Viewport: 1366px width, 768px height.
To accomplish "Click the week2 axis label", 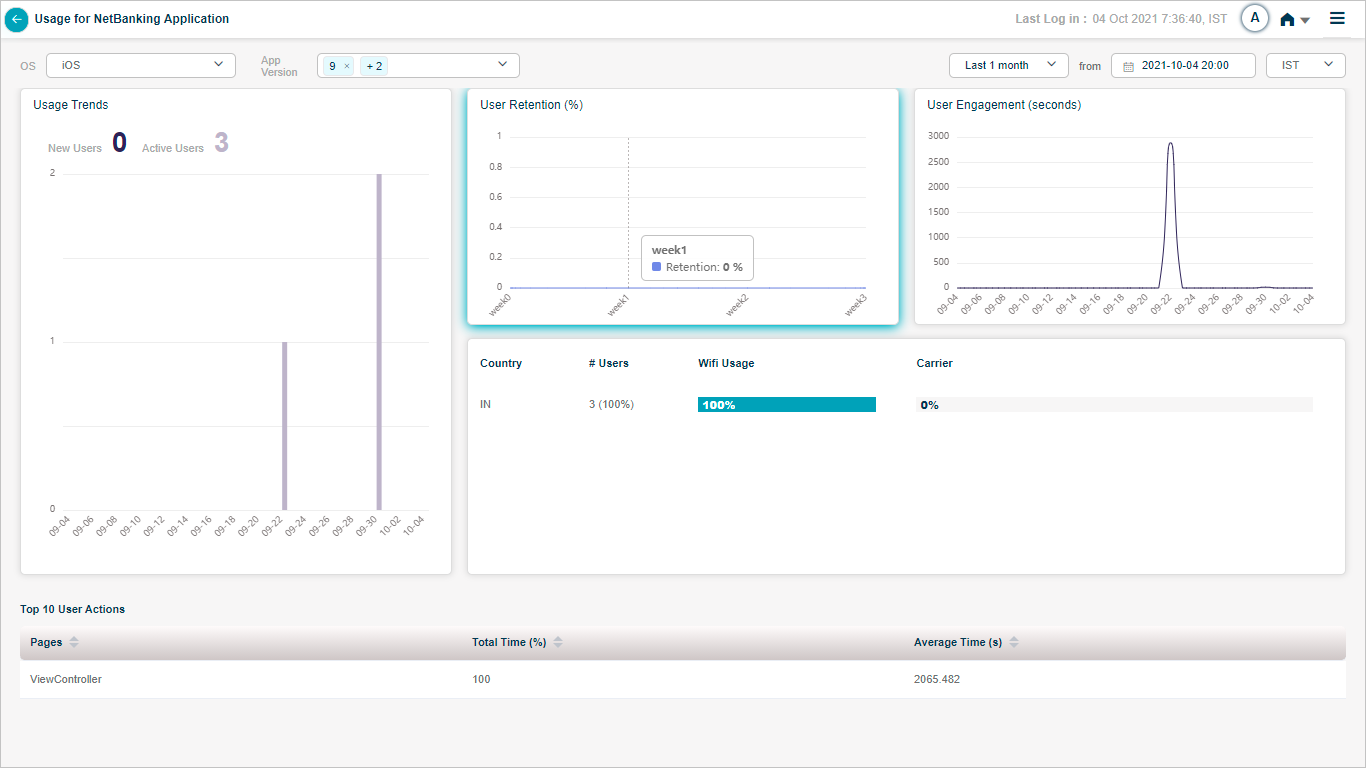I will click(x=737, y=305).
